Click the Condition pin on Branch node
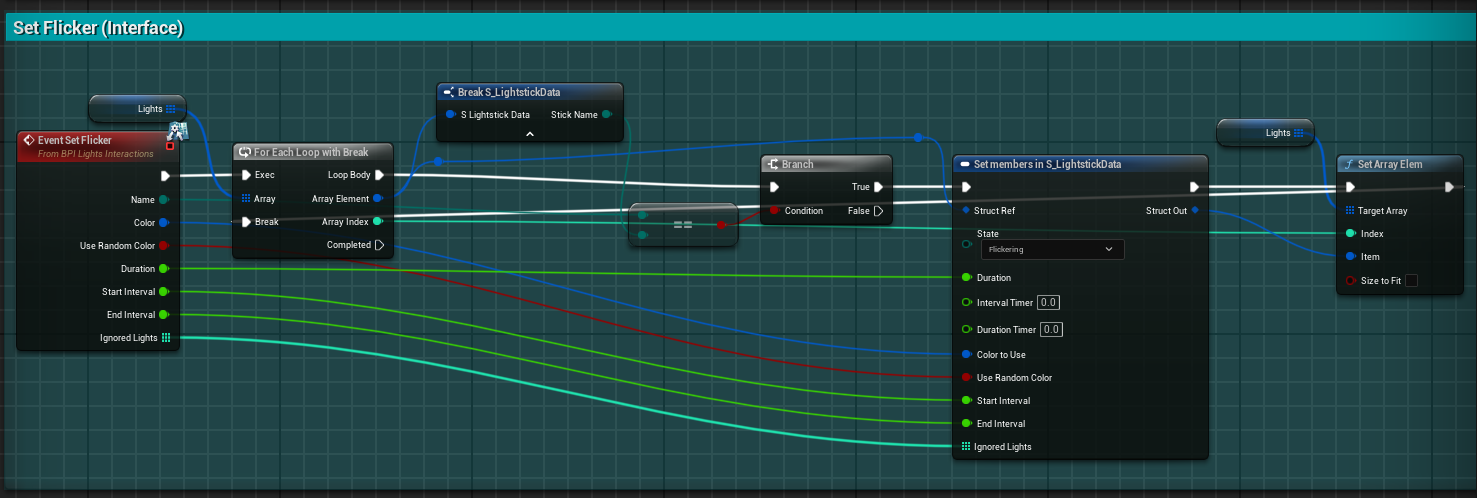1477x498 pixels. pyautogui.click(x=774, y=211)
